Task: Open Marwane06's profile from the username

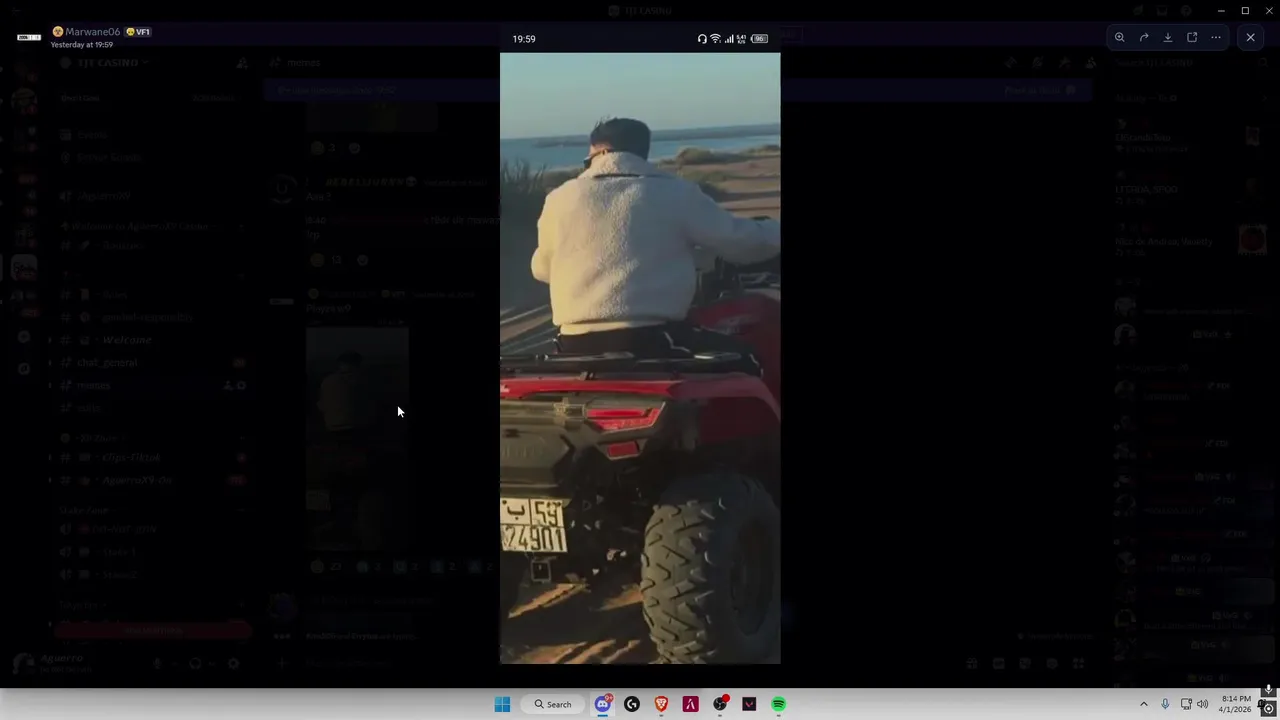Action: click(x=92, y=32)
